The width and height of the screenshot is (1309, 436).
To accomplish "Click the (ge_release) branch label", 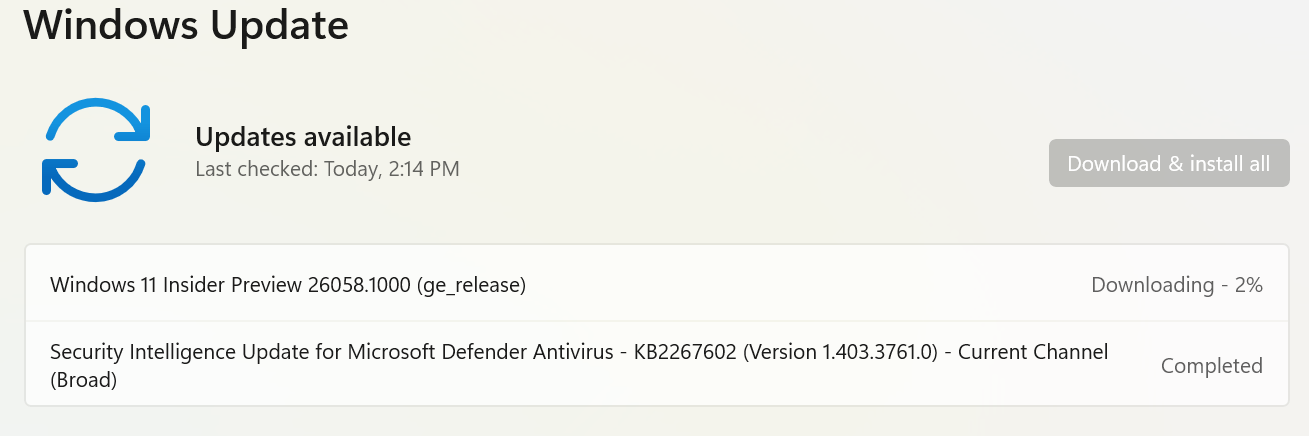I will [471, 285].
